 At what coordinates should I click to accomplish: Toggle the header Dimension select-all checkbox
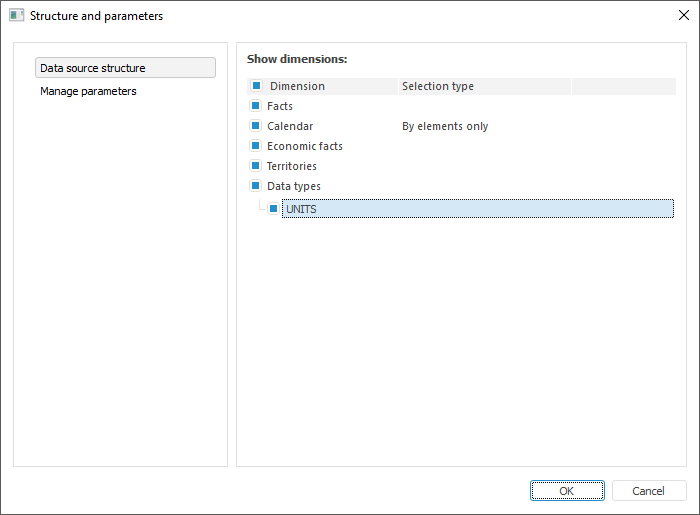tap(256, 86)
